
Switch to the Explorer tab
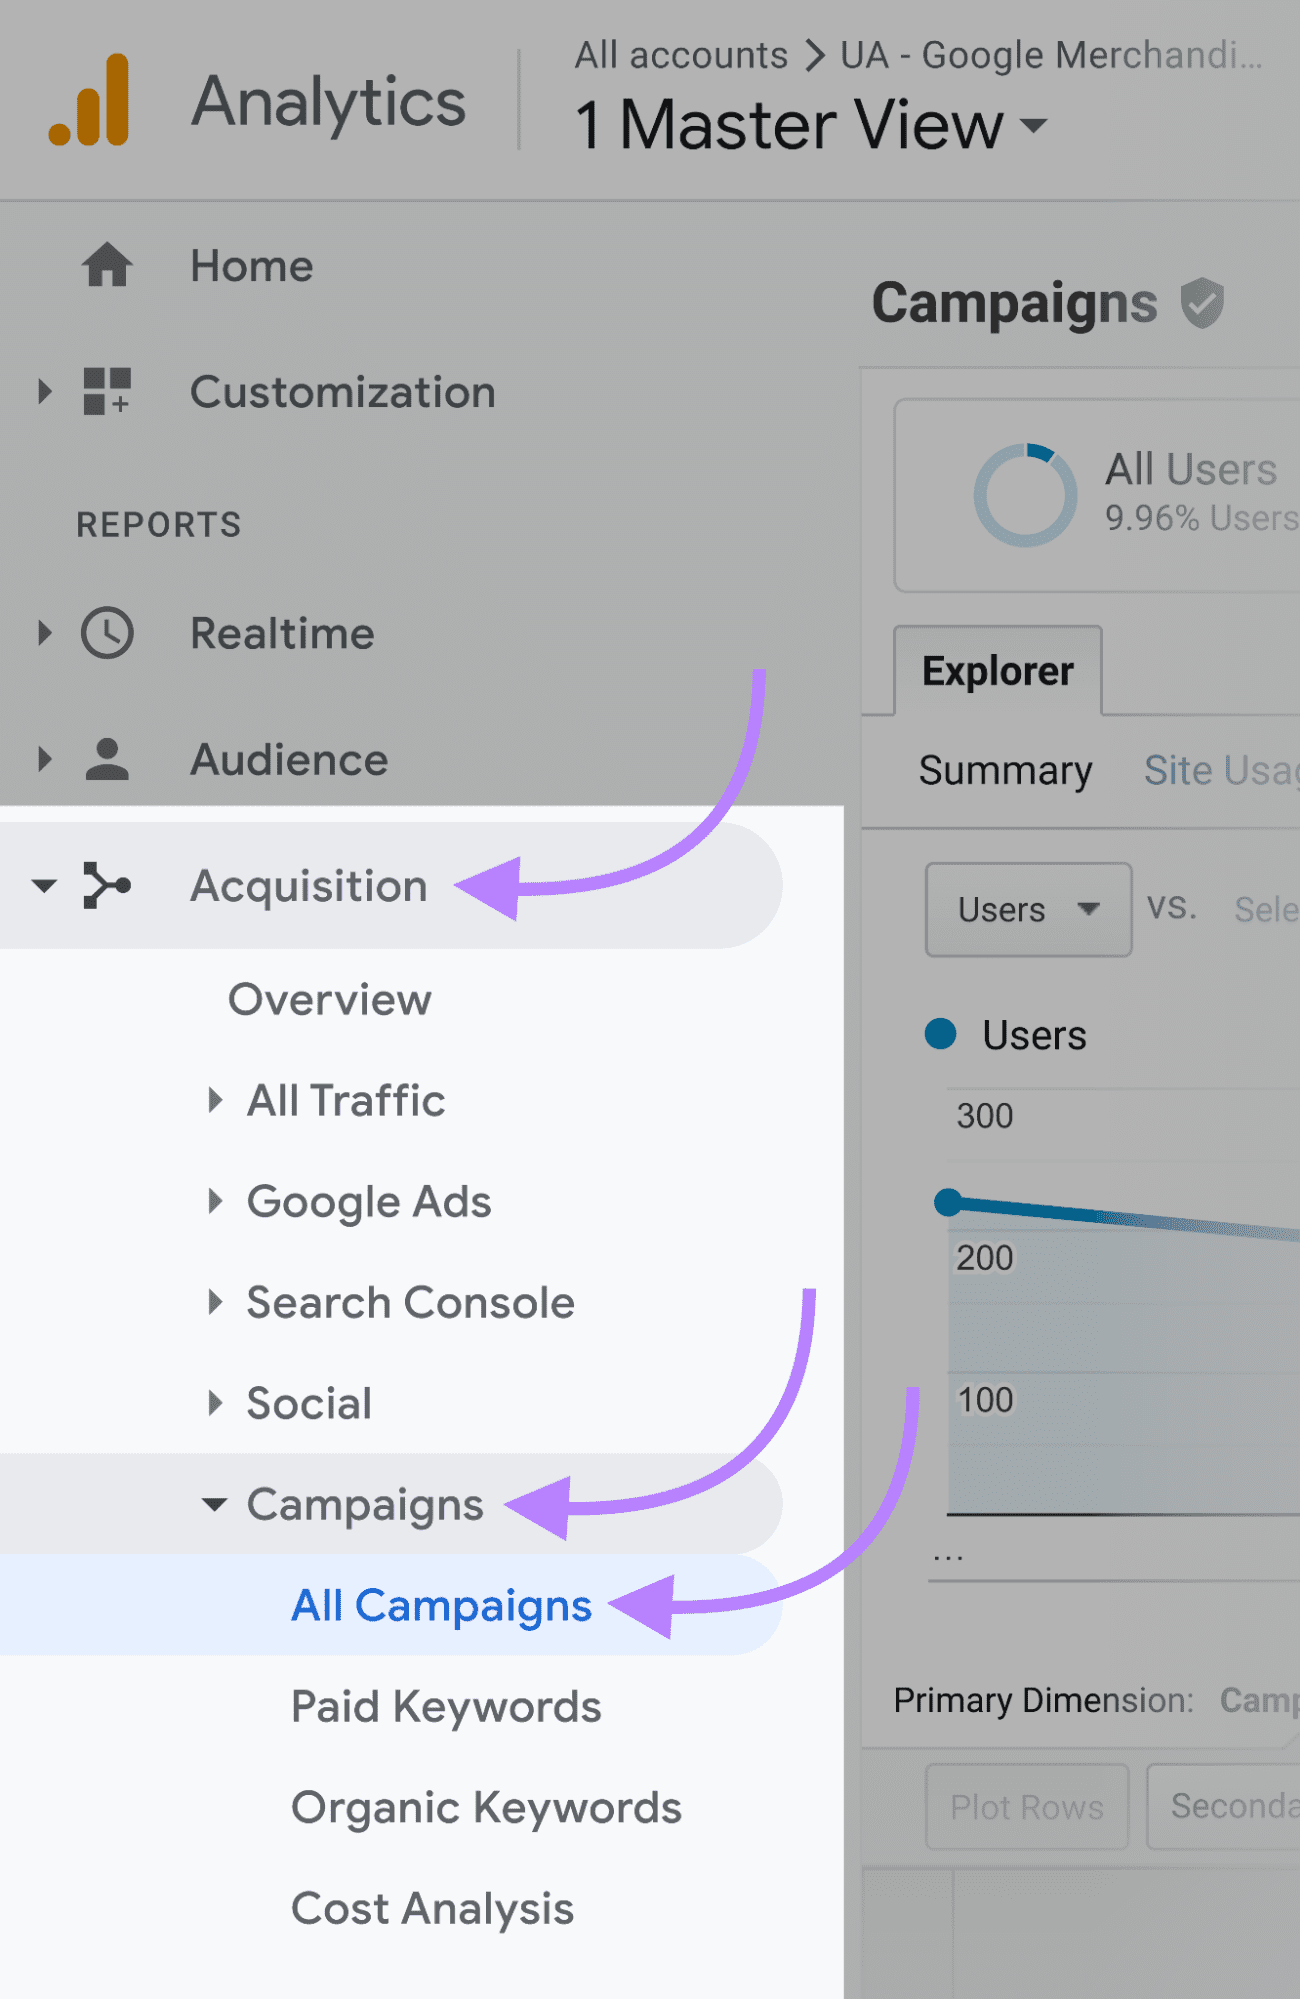[x=998, y=670]
